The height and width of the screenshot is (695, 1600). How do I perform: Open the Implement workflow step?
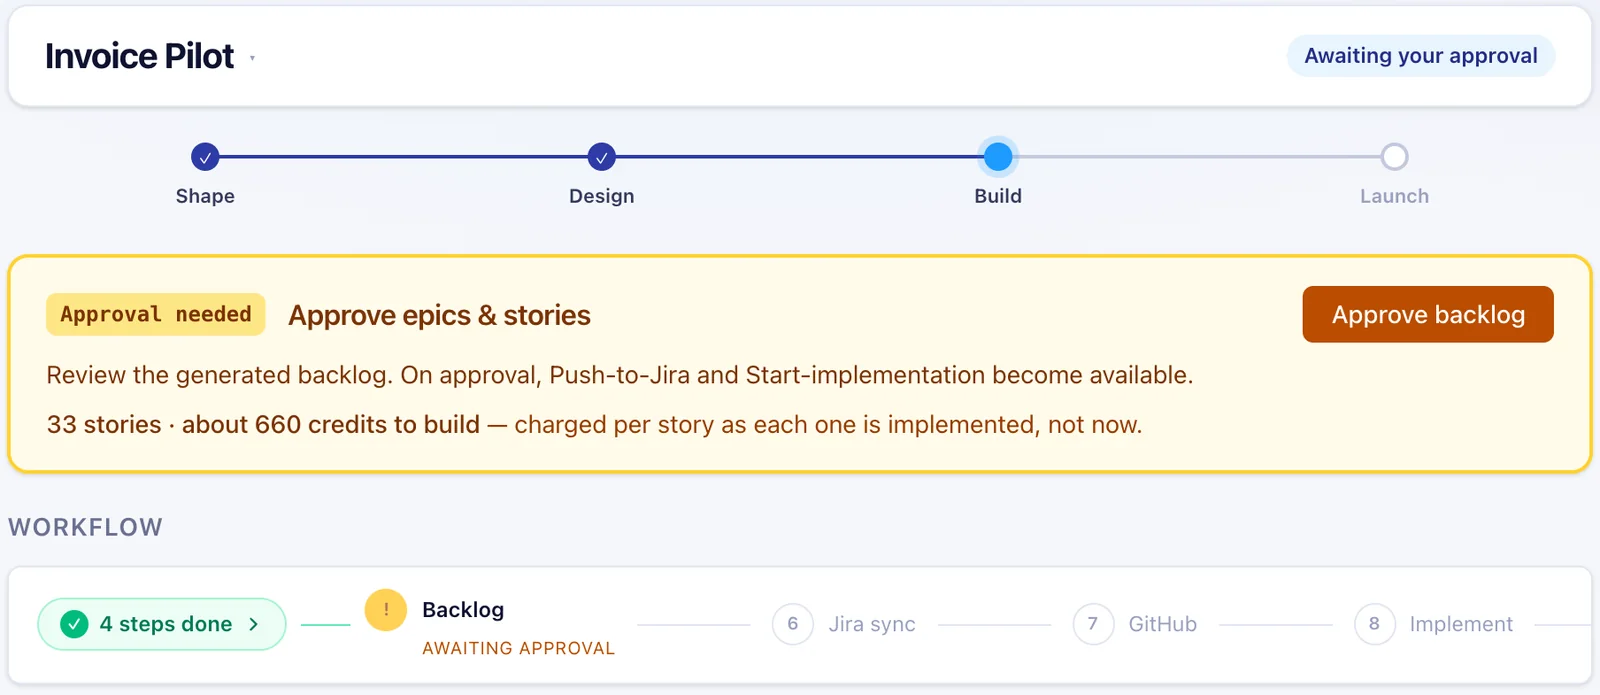point(1461,624)
